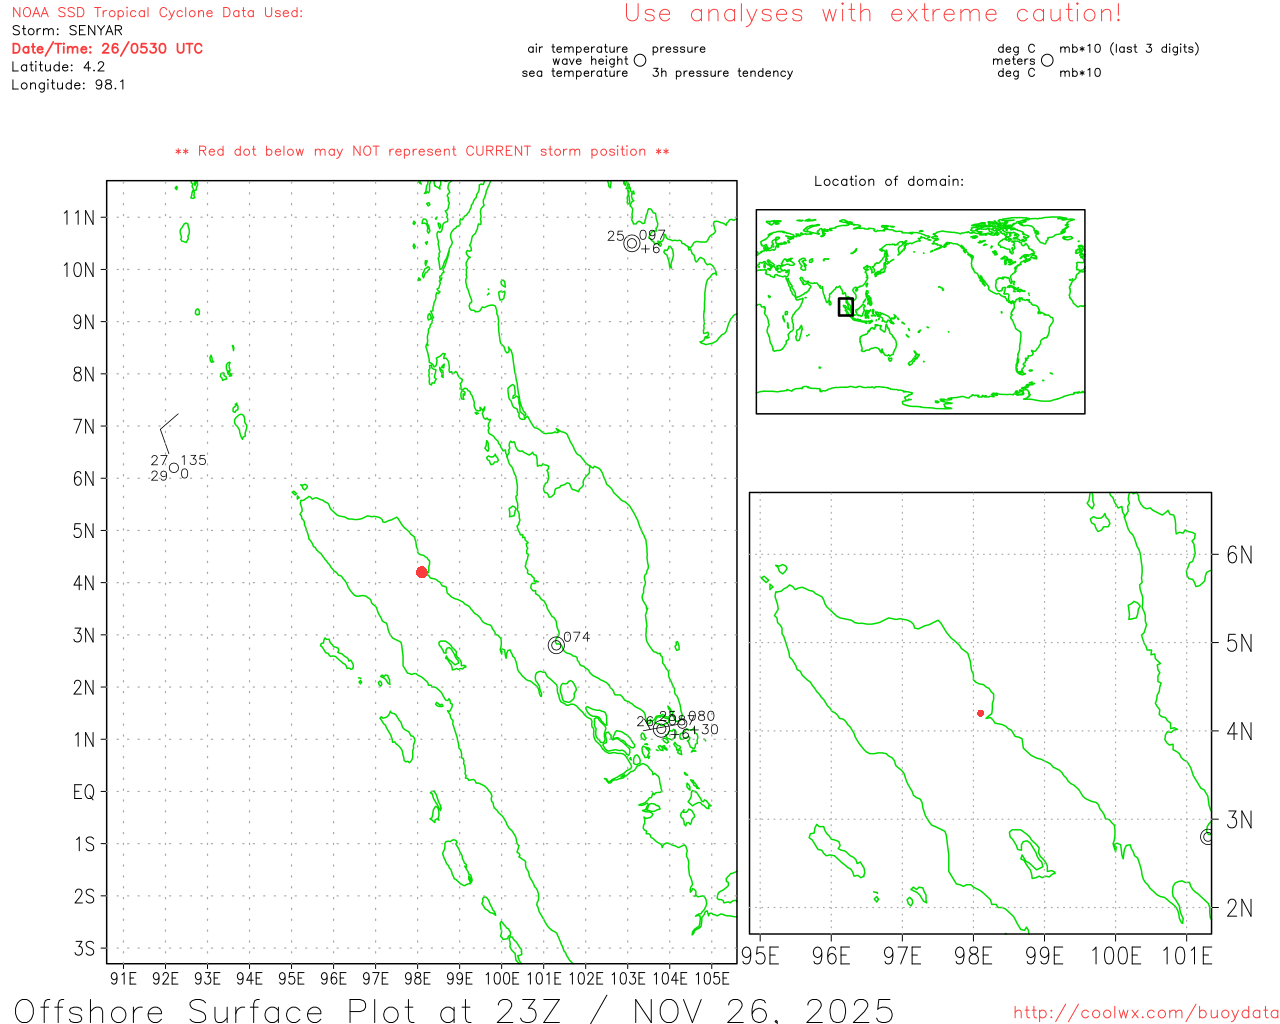Image resolution: width=1280 pixels, height=1024 pixels.
Task: Click the black domain box on world map
Action: coord(846,307)
